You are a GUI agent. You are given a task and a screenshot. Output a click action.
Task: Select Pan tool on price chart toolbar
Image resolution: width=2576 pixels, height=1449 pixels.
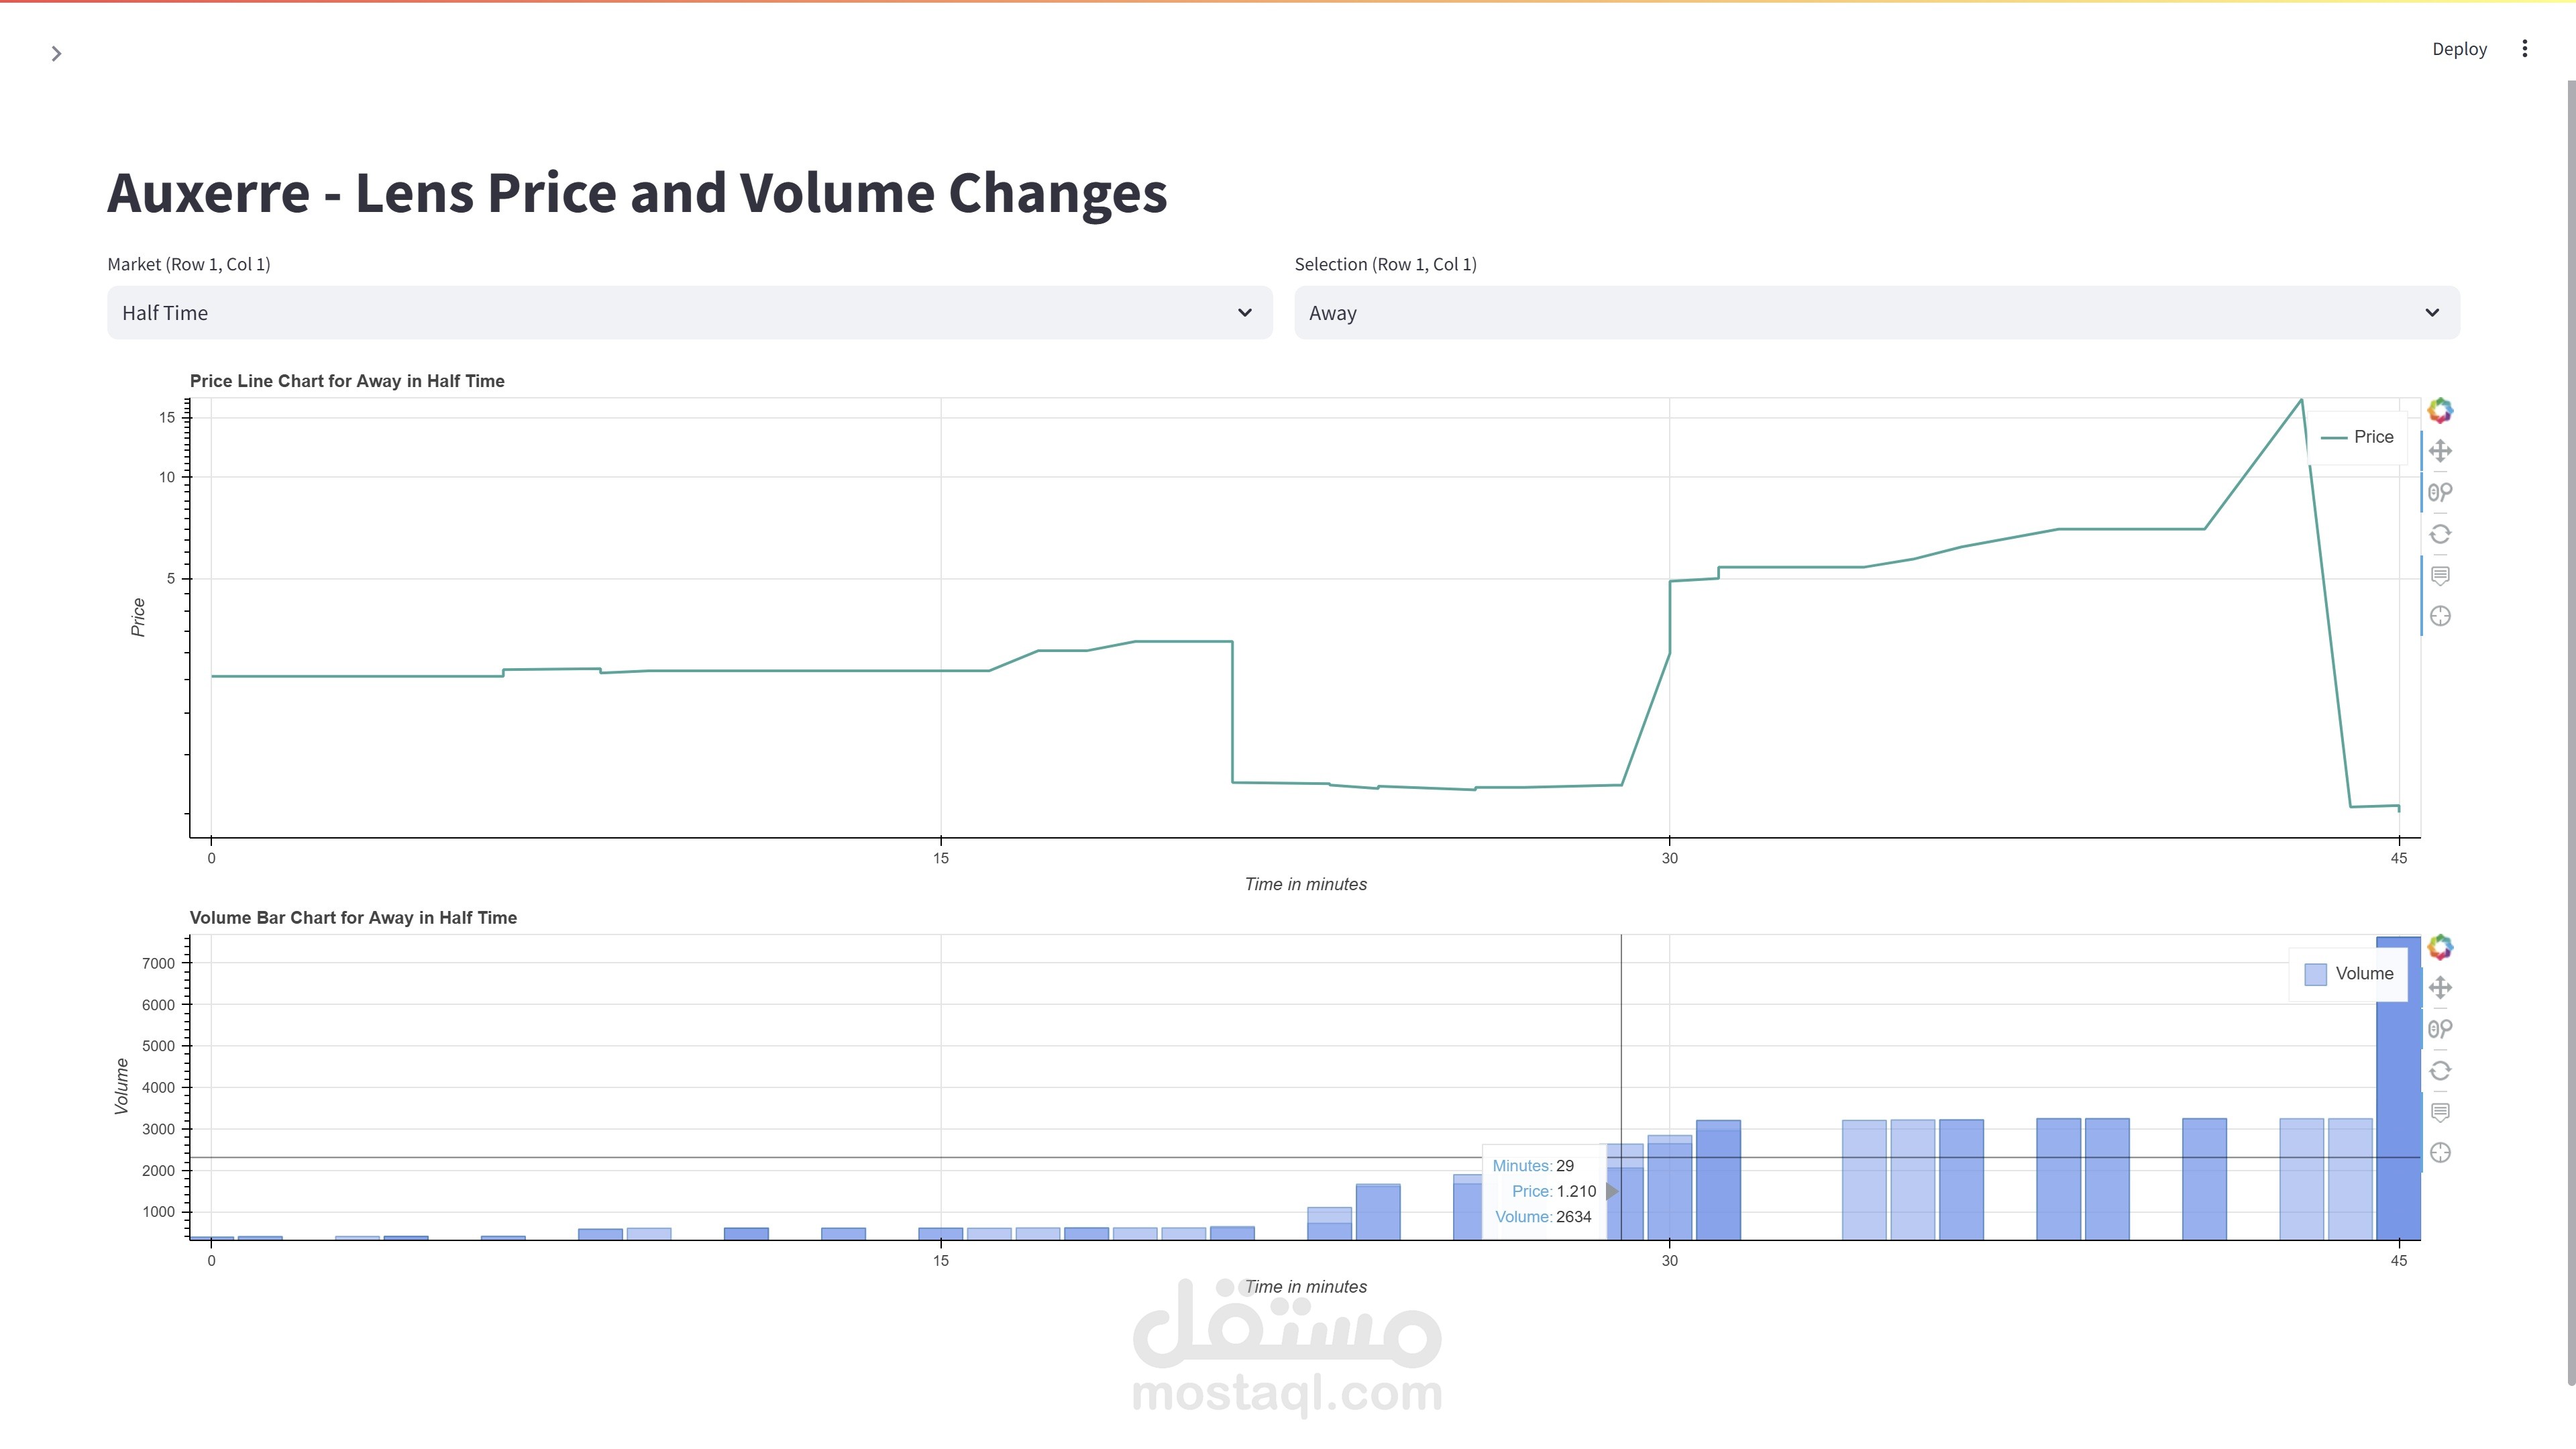2440,451
